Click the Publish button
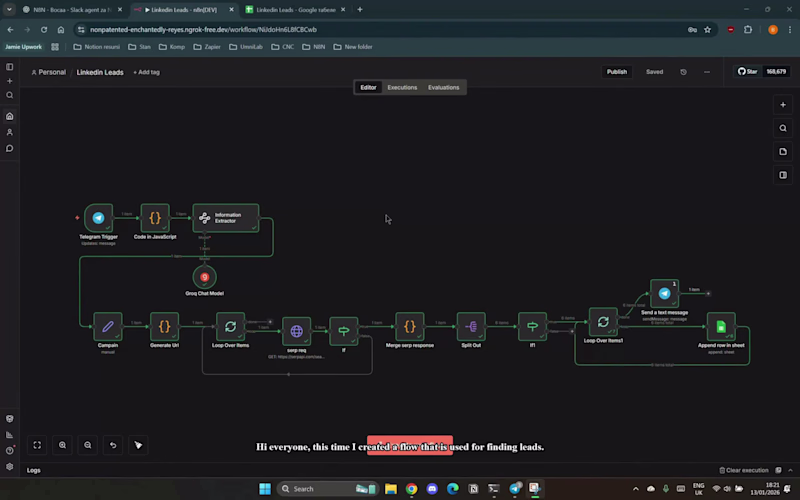Image resolution: width=800 pixels, height=500 pixels. tap(616, 72)
